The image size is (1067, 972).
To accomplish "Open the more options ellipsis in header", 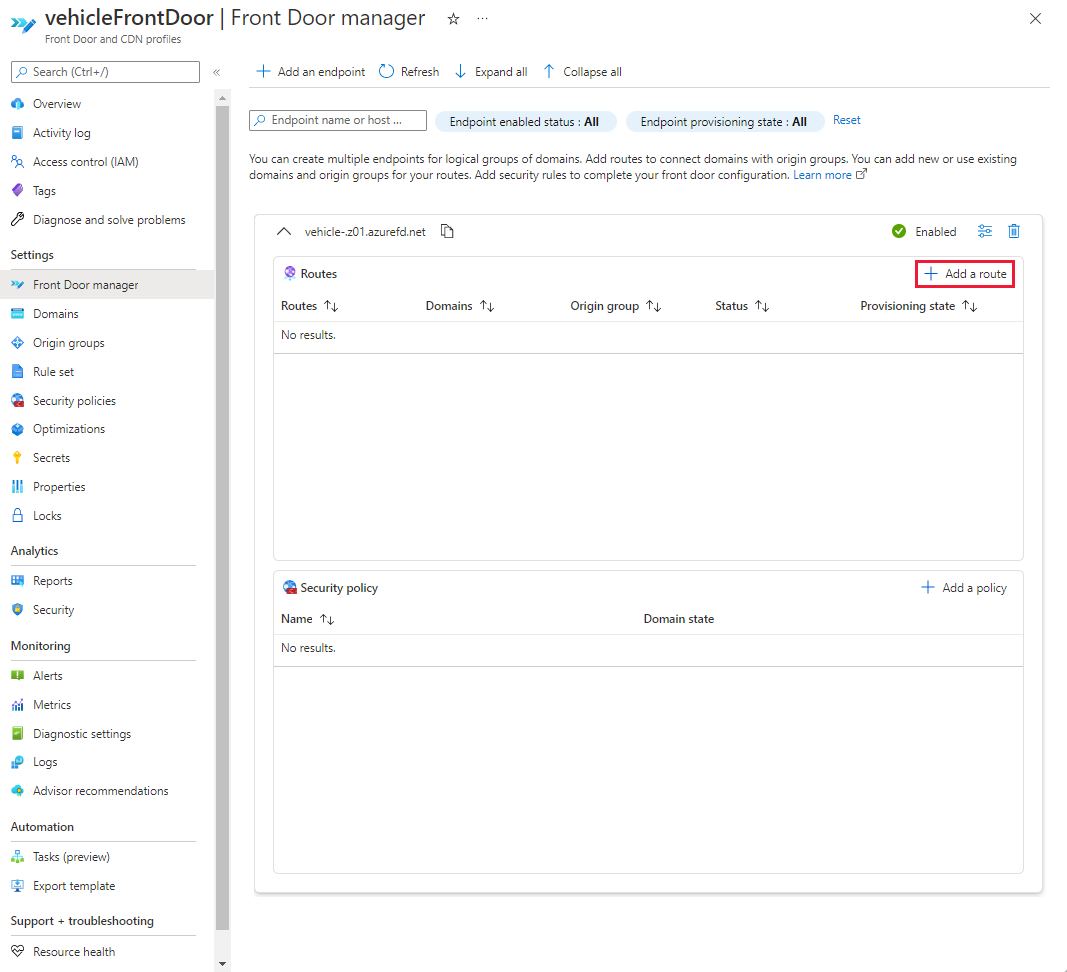I will point(482,19).
